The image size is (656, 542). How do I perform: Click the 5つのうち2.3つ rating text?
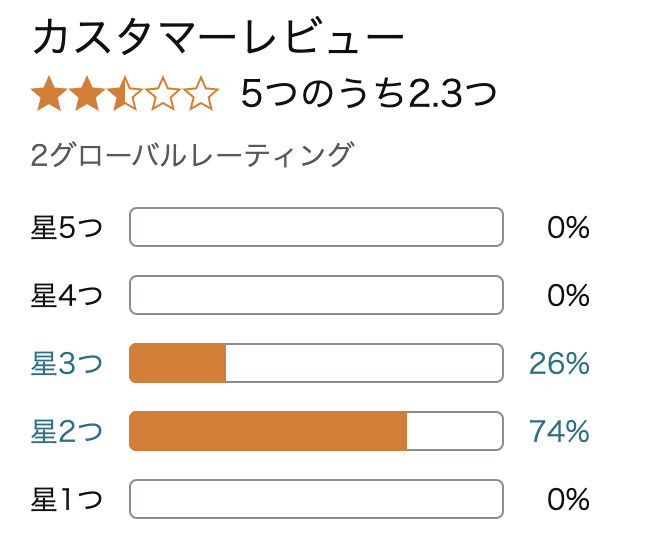[369, 93]
